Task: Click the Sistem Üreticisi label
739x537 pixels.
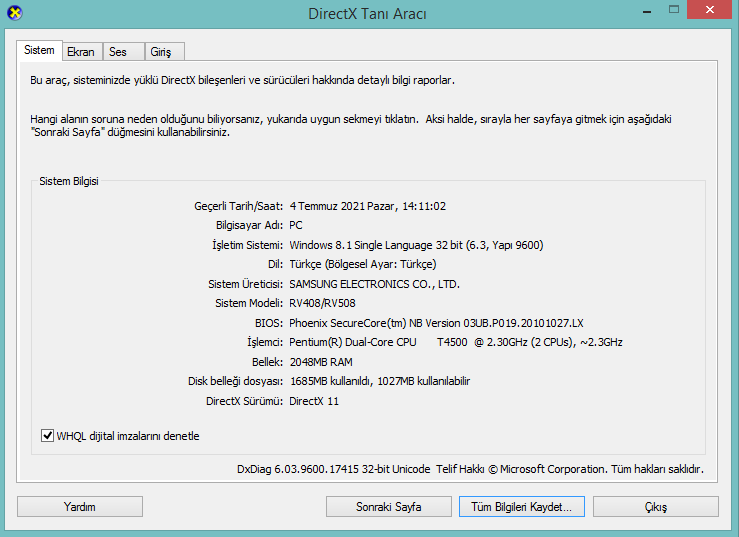Action: [246, 284]
